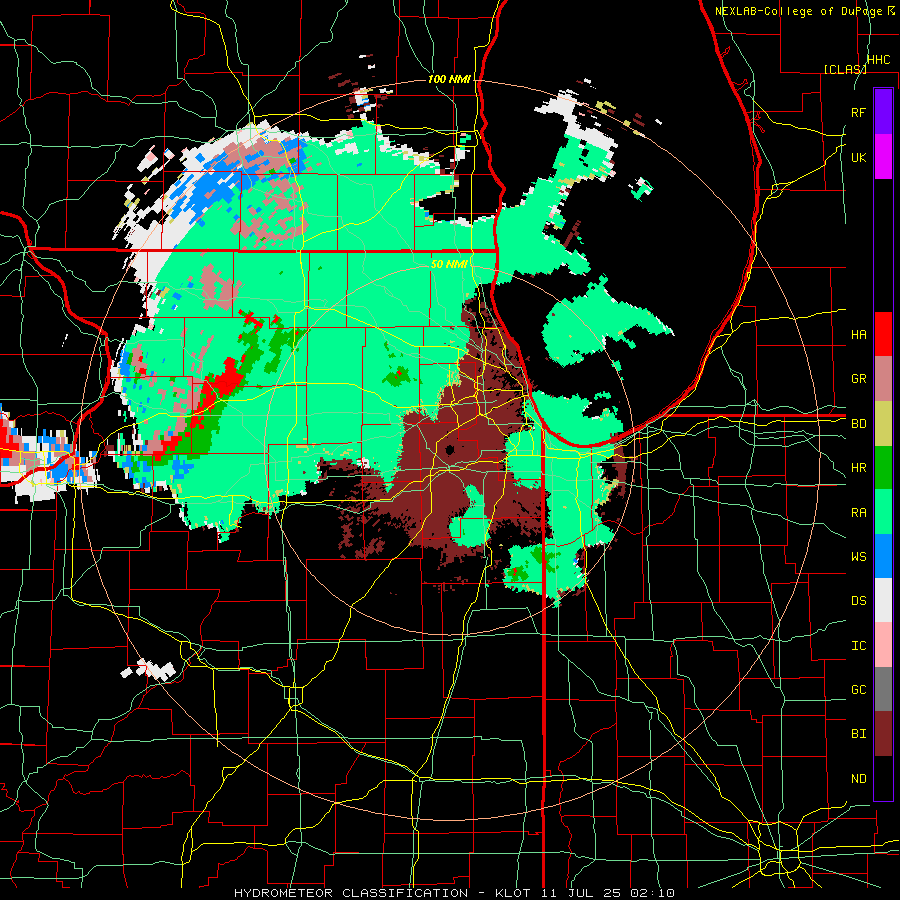The height and width of the screenshot is (900, 900).
Task: Click the 02:10 timestamp text
Action: 651,893
